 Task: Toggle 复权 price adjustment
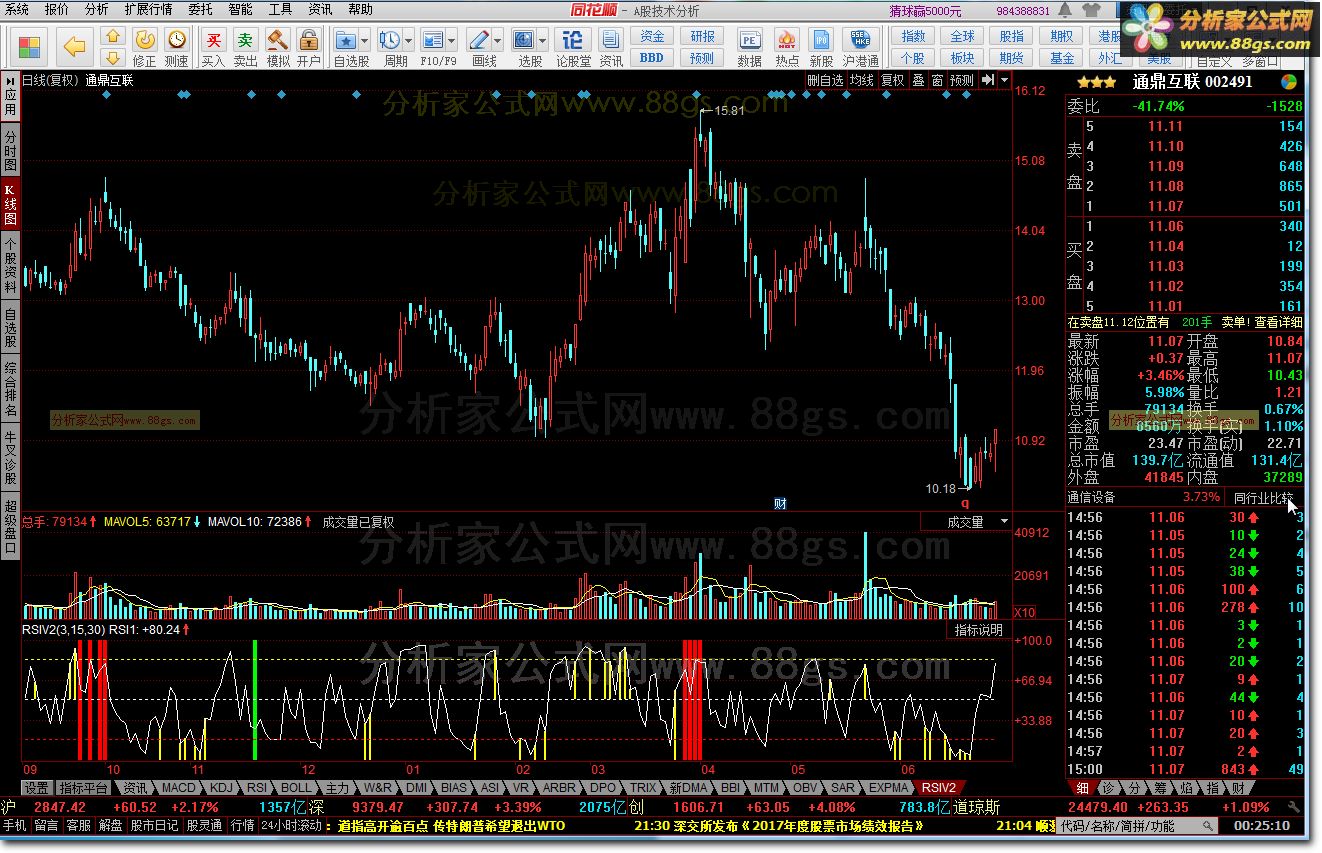coord(892,80)
